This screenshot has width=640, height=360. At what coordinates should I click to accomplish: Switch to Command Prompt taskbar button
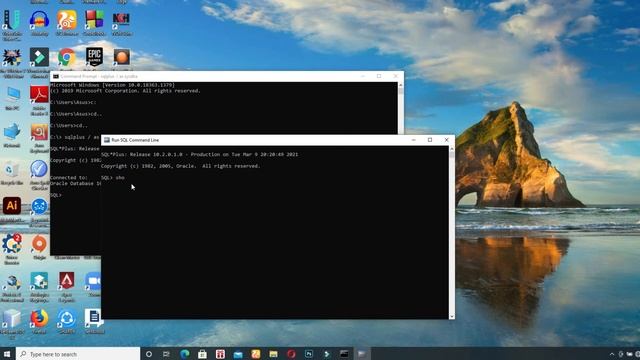coord(344,354)
